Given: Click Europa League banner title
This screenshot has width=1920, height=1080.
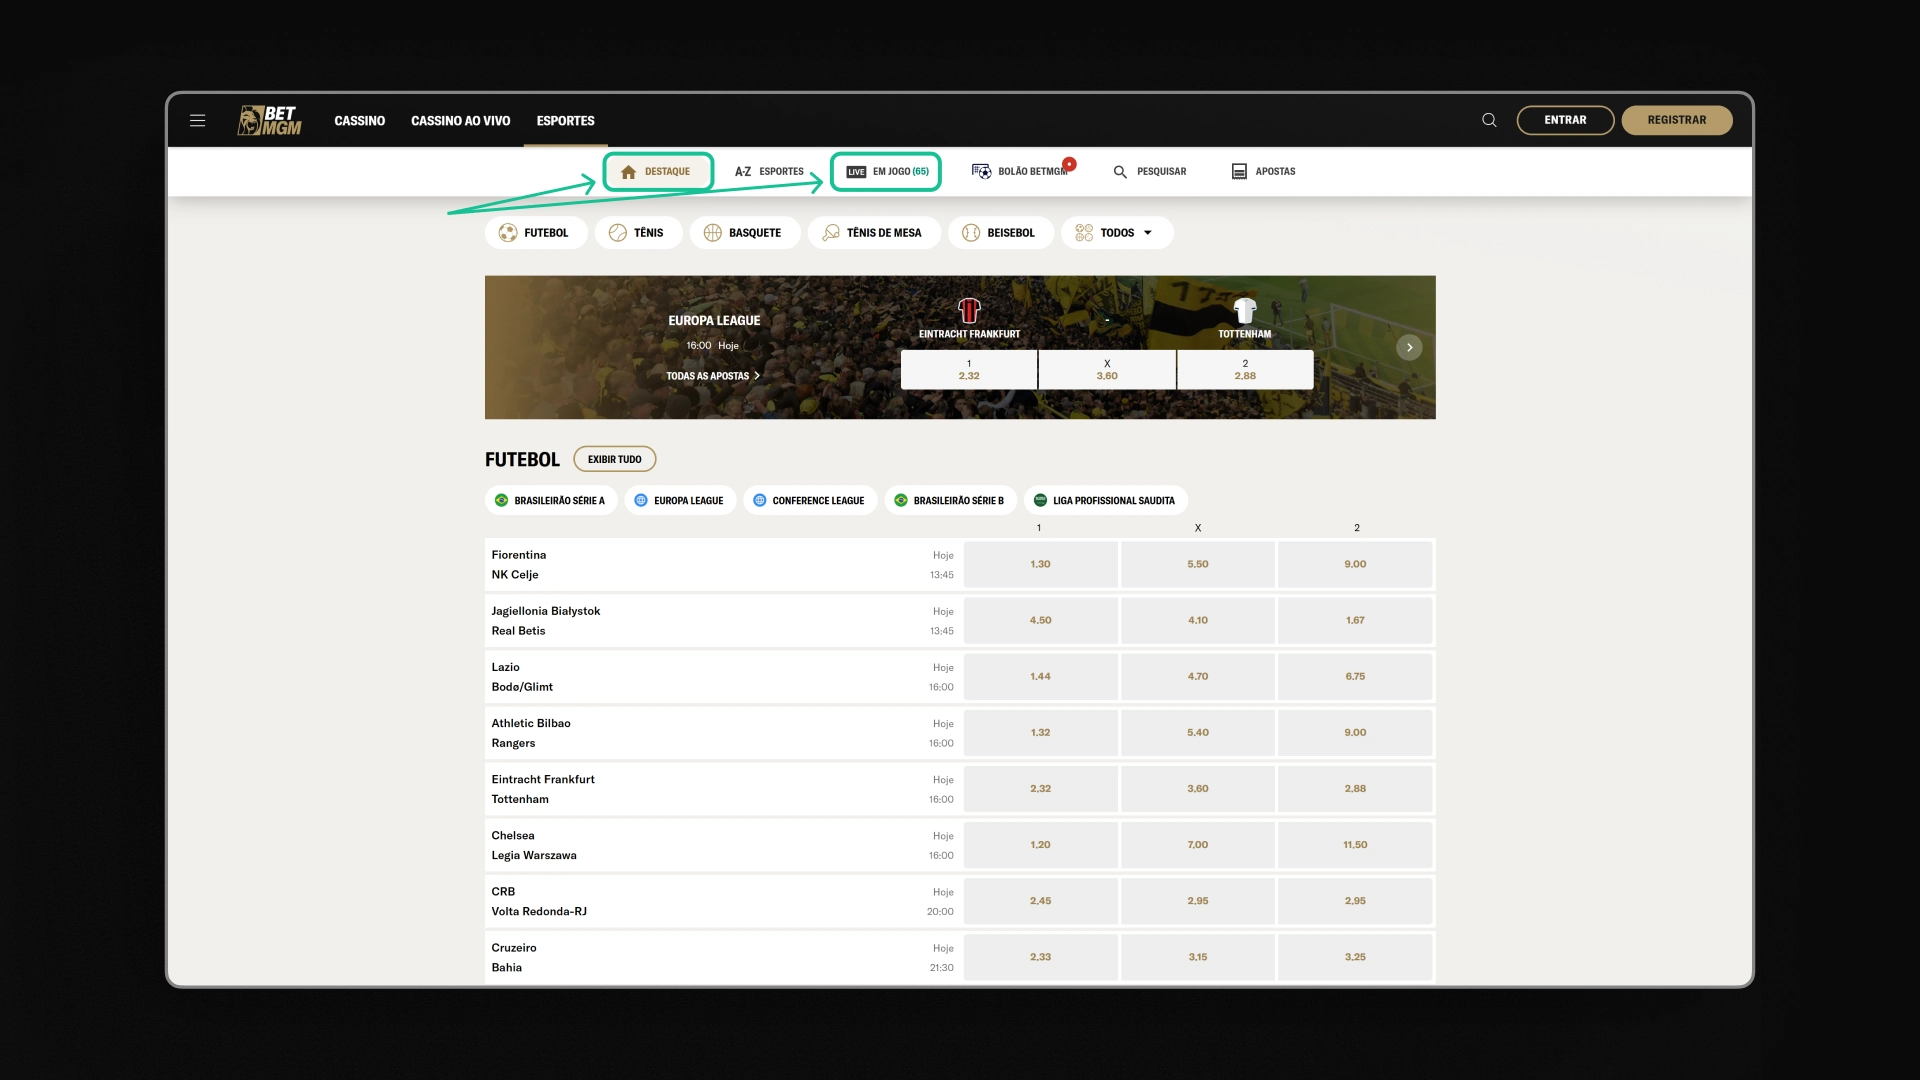Looking at the screenshot, I should [x=714, y=320].
